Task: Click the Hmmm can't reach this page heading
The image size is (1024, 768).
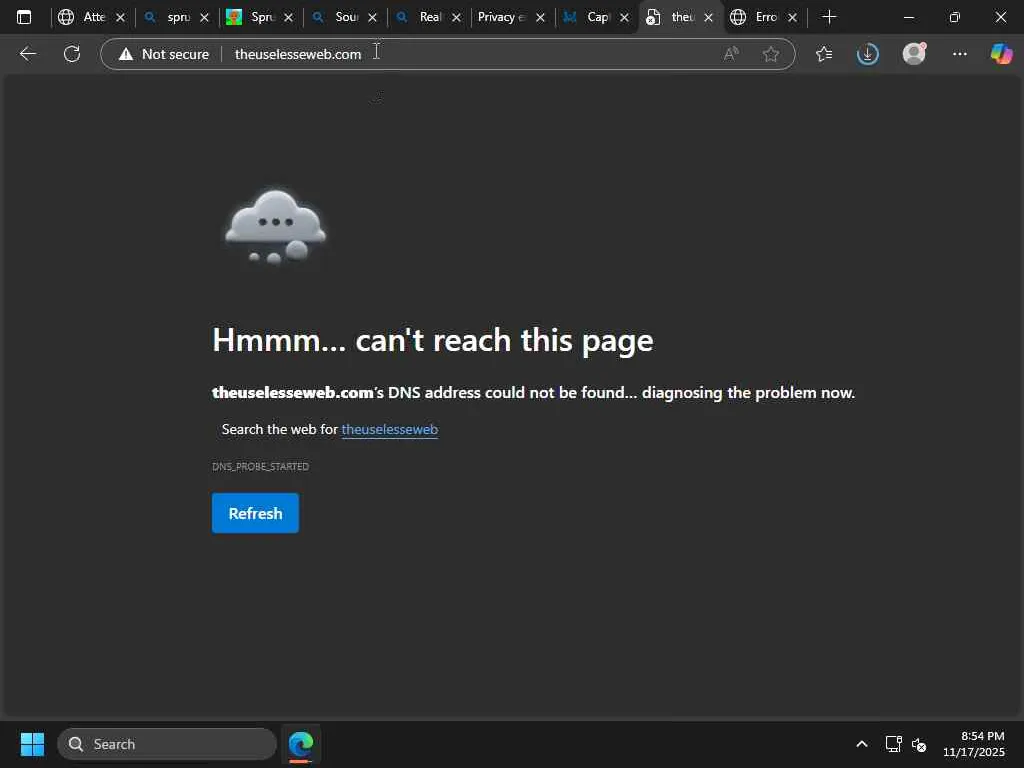Action: click(x=433, y=340)
